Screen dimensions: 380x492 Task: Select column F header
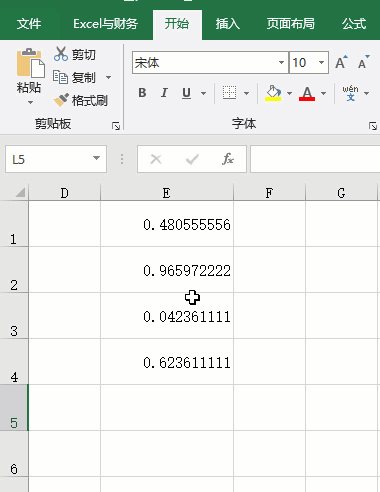coord(269,193)
